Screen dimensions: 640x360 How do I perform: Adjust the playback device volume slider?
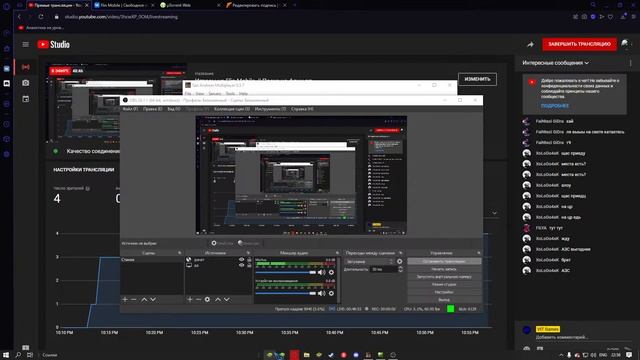[x=286, y=293]
